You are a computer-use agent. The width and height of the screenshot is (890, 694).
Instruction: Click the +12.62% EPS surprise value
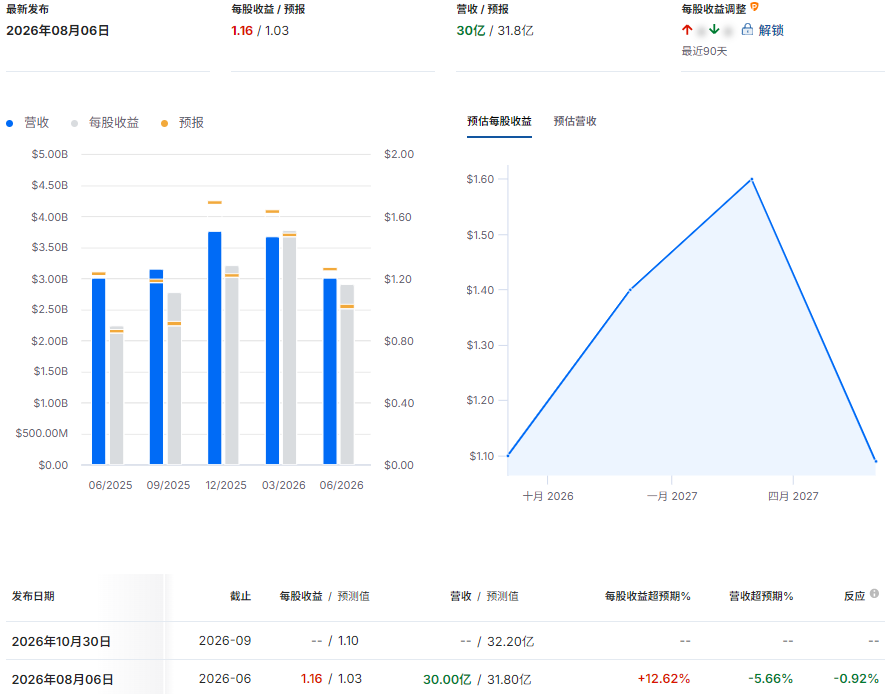pos(664,679)
